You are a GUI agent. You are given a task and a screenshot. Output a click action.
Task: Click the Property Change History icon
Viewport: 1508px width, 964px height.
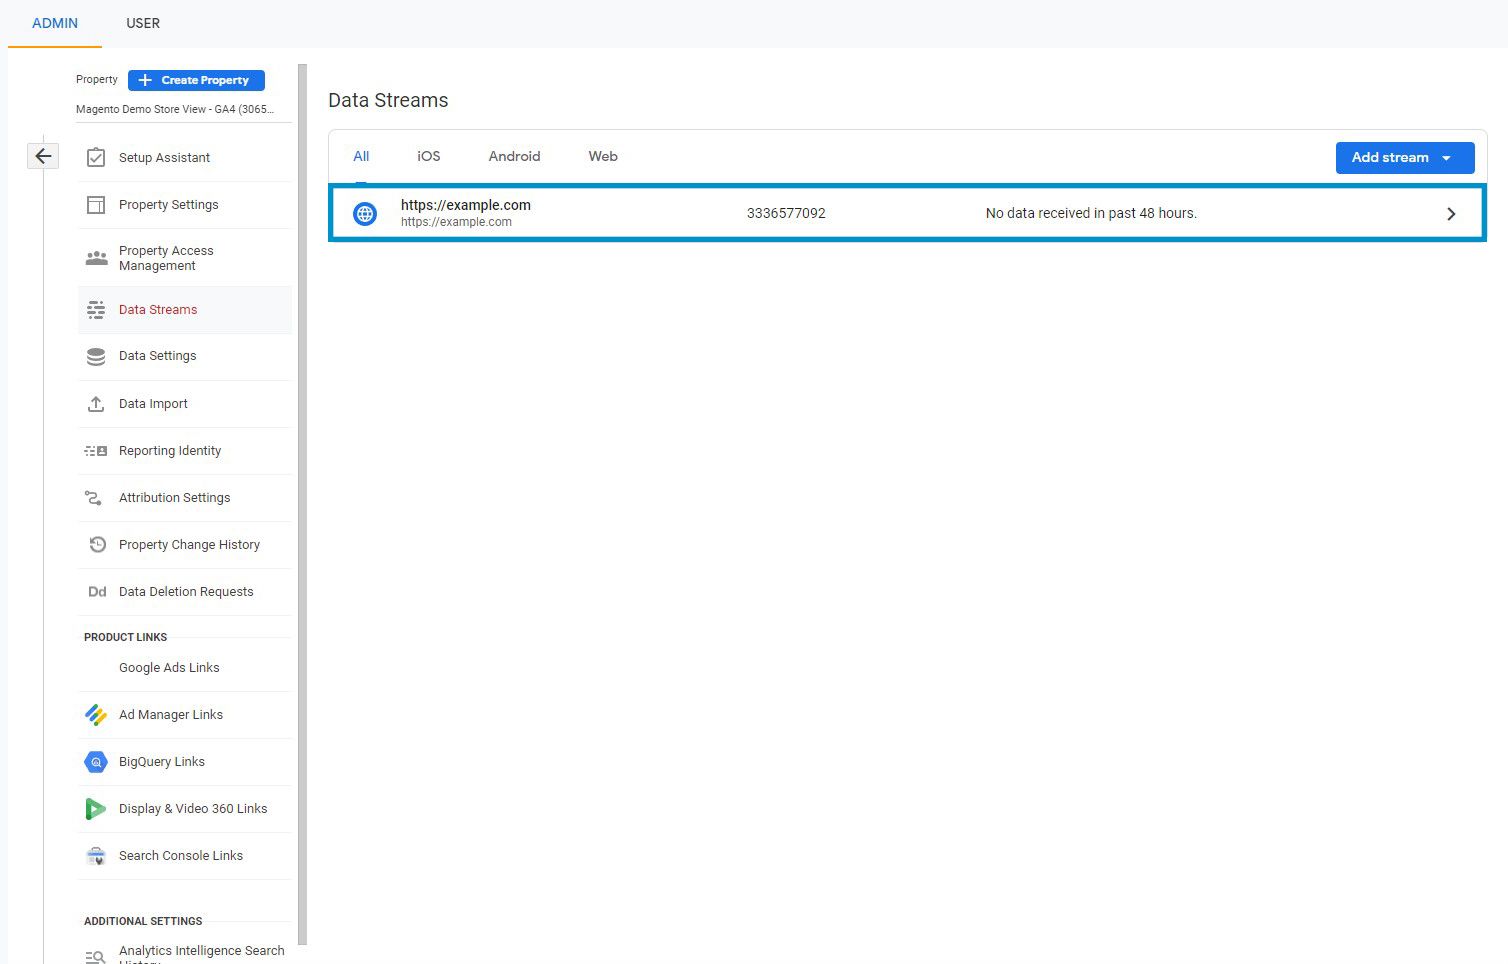(x=96, y=544)
